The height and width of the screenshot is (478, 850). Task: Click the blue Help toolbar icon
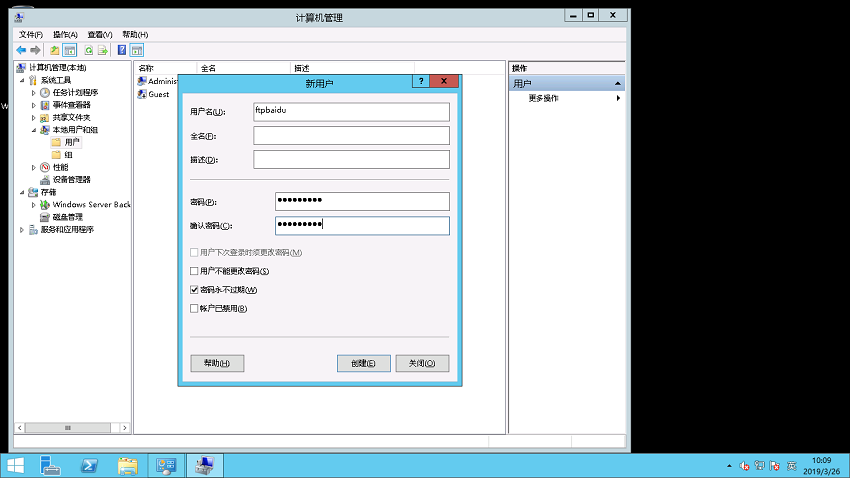(122, 50)
